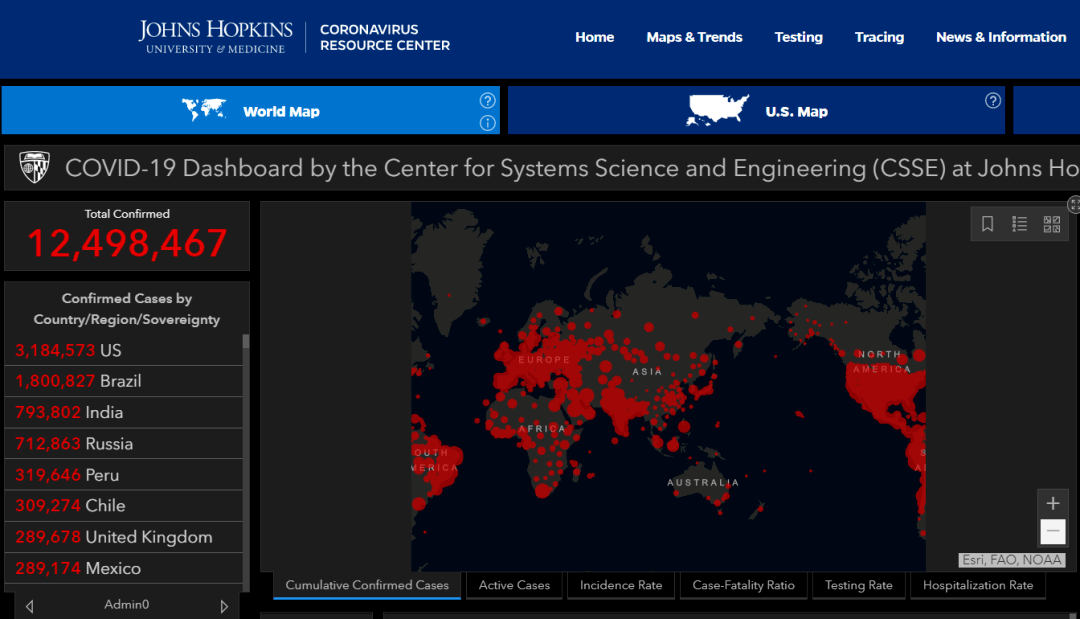Viewport: 1080px width, 619px height.
Task: Zoom out on the map with minus button
Action: pos(1052,532)
